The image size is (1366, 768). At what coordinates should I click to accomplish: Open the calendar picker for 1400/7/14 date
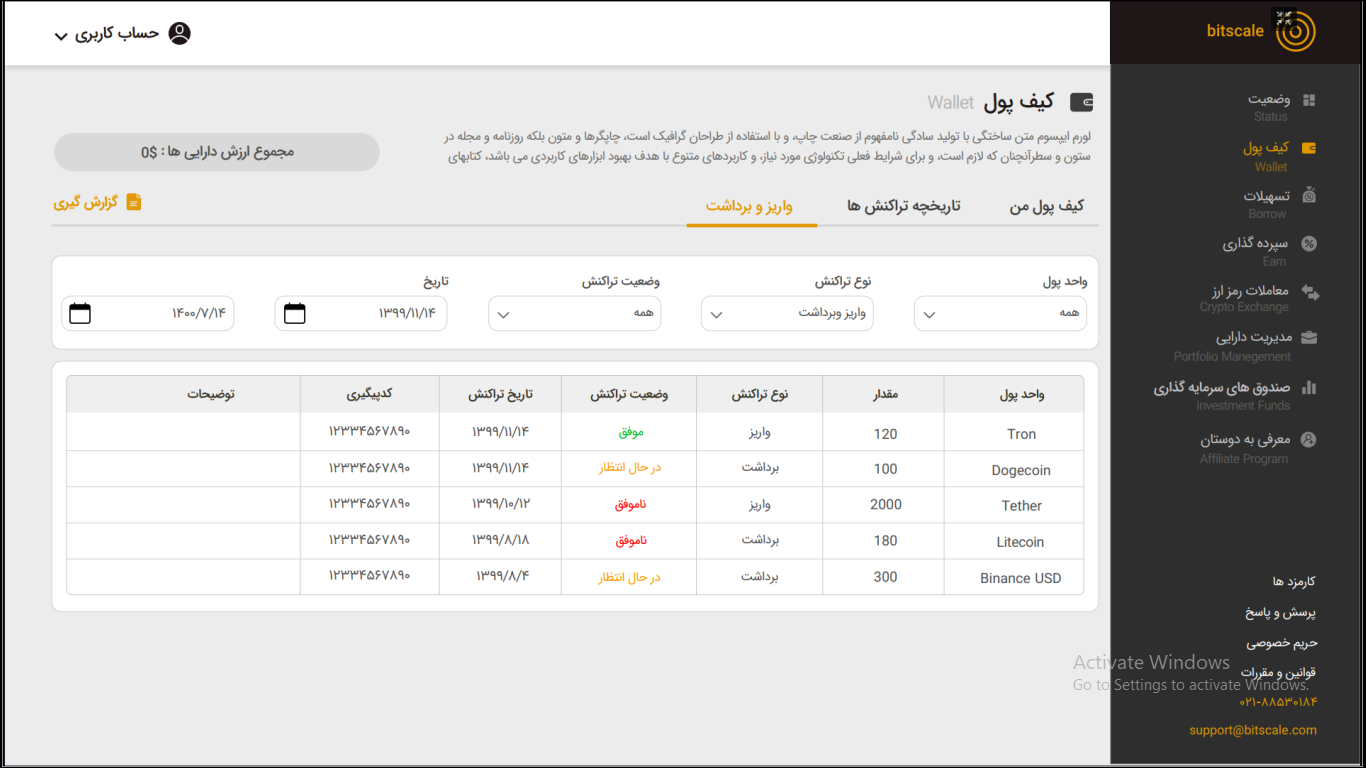(x=80, y=314)
